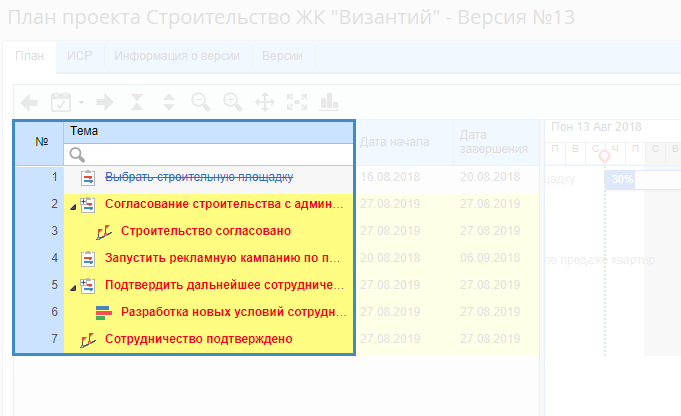Viewport: 681px width, 416px height.
Task: Switch to the ИСР tab
Action: pyautogui.click(x=80, y=56)
